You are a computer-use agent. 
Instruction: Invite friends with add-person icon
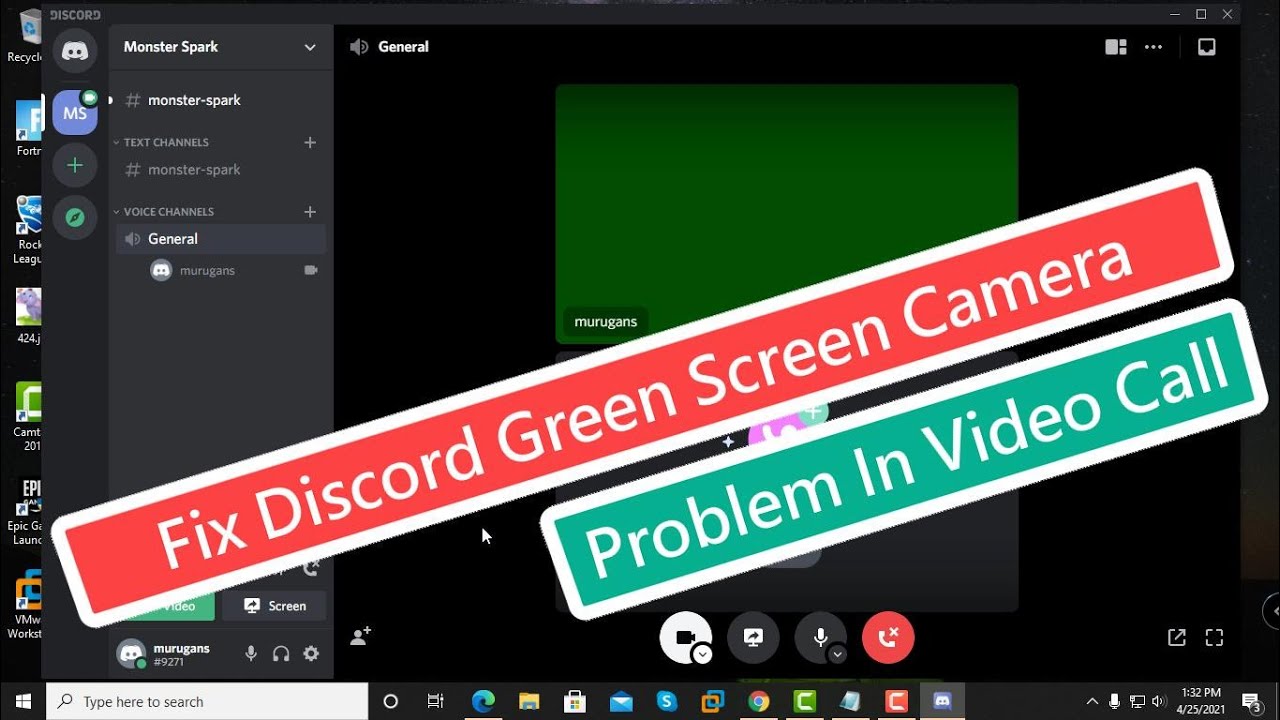point(361,636)
